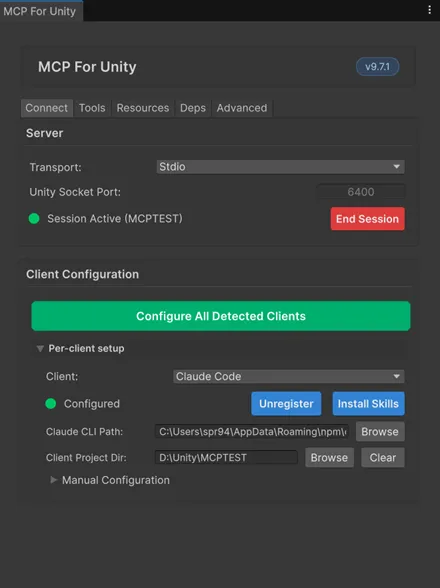The width and height of the screenshot is (440, 588).
Task: Click the Transport: label
Action: (56, 167)
